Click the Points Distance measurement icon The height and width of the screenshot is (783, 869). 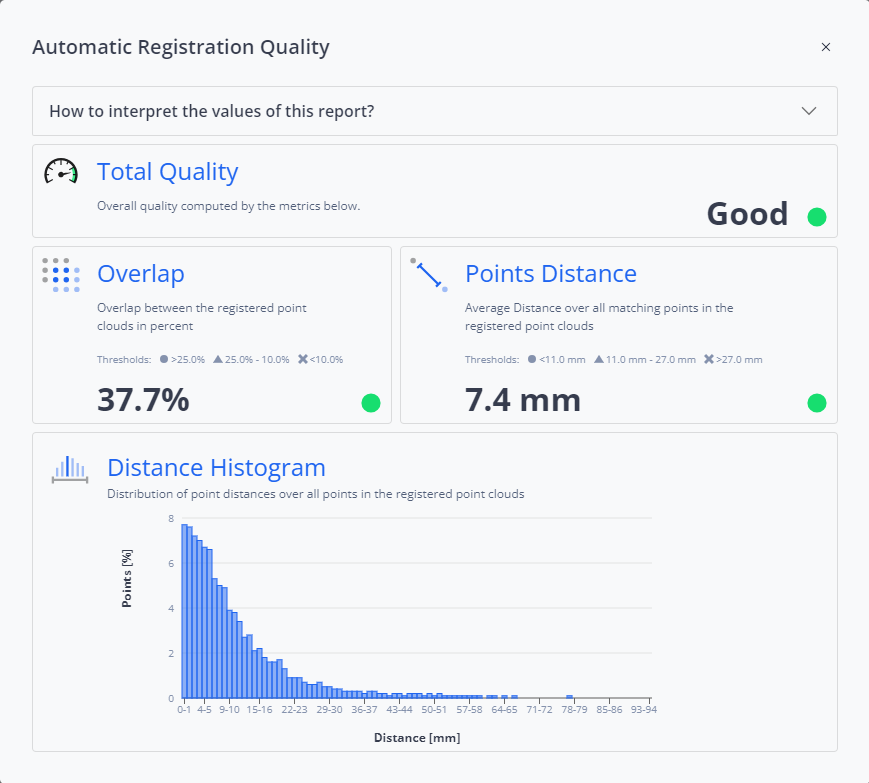pyautogui.click(x=429, y=275)
